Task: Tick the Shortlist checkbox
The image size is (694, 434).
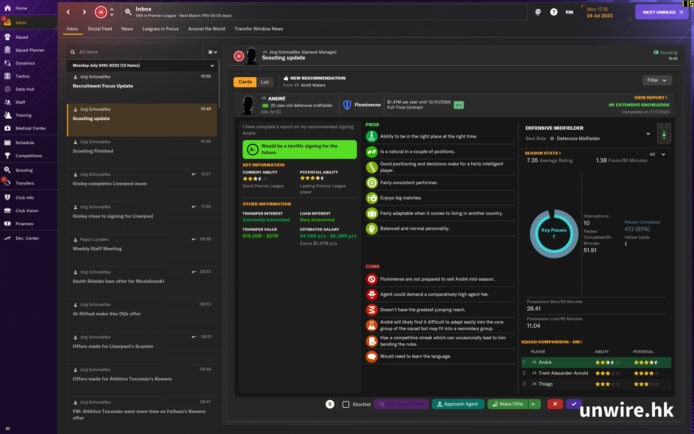Action: pyautogui.click(x=346, y=404)
